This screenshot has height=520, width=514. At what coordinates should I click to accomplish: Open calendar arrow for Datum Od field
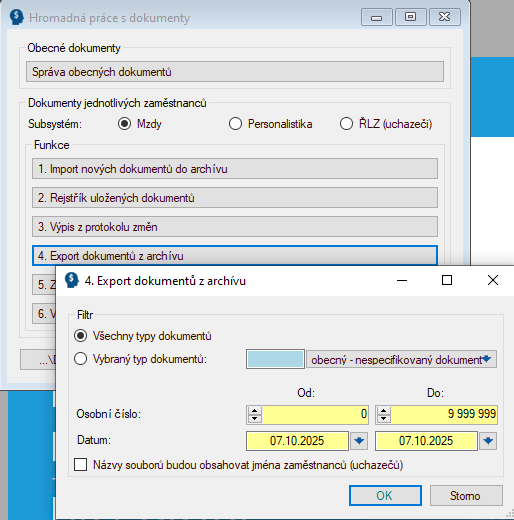point(359,441)
